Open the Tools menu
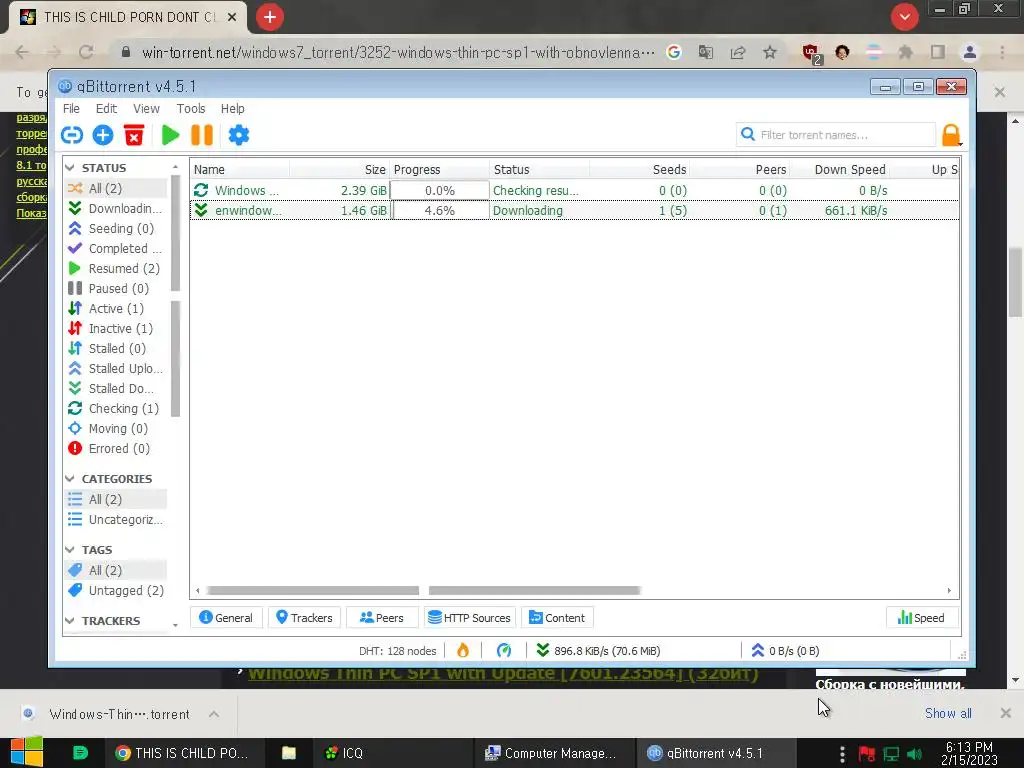 (191, 108)
